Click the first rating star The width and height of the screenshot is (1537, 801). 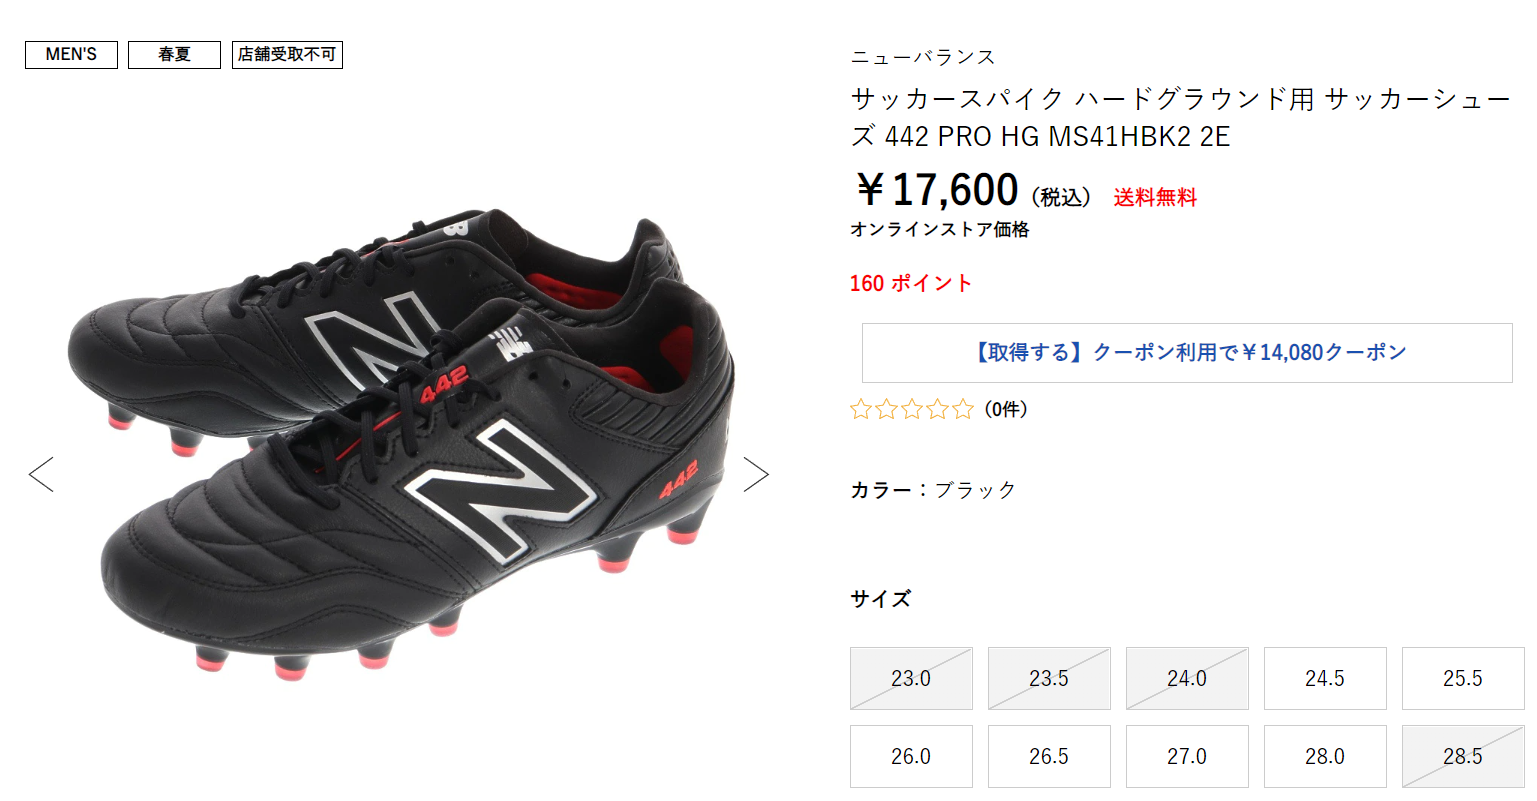coord(860,409)
